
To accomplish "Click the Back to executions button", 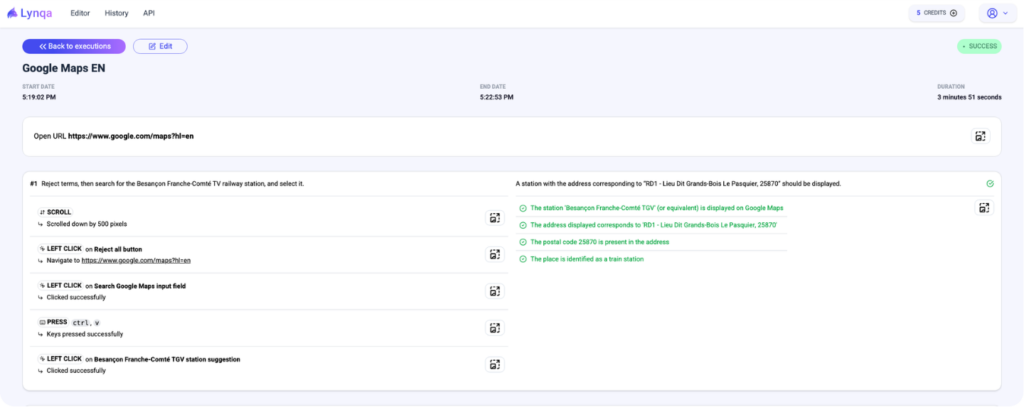I will tap(74, 46).
